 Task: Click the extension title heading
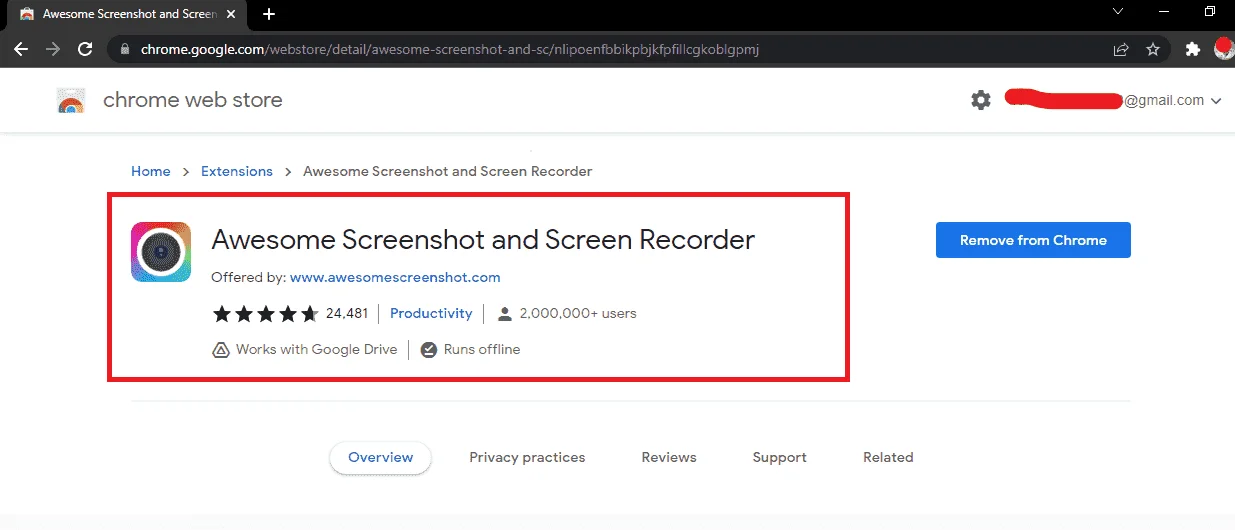pyautogui.click(x=483, y=240)
